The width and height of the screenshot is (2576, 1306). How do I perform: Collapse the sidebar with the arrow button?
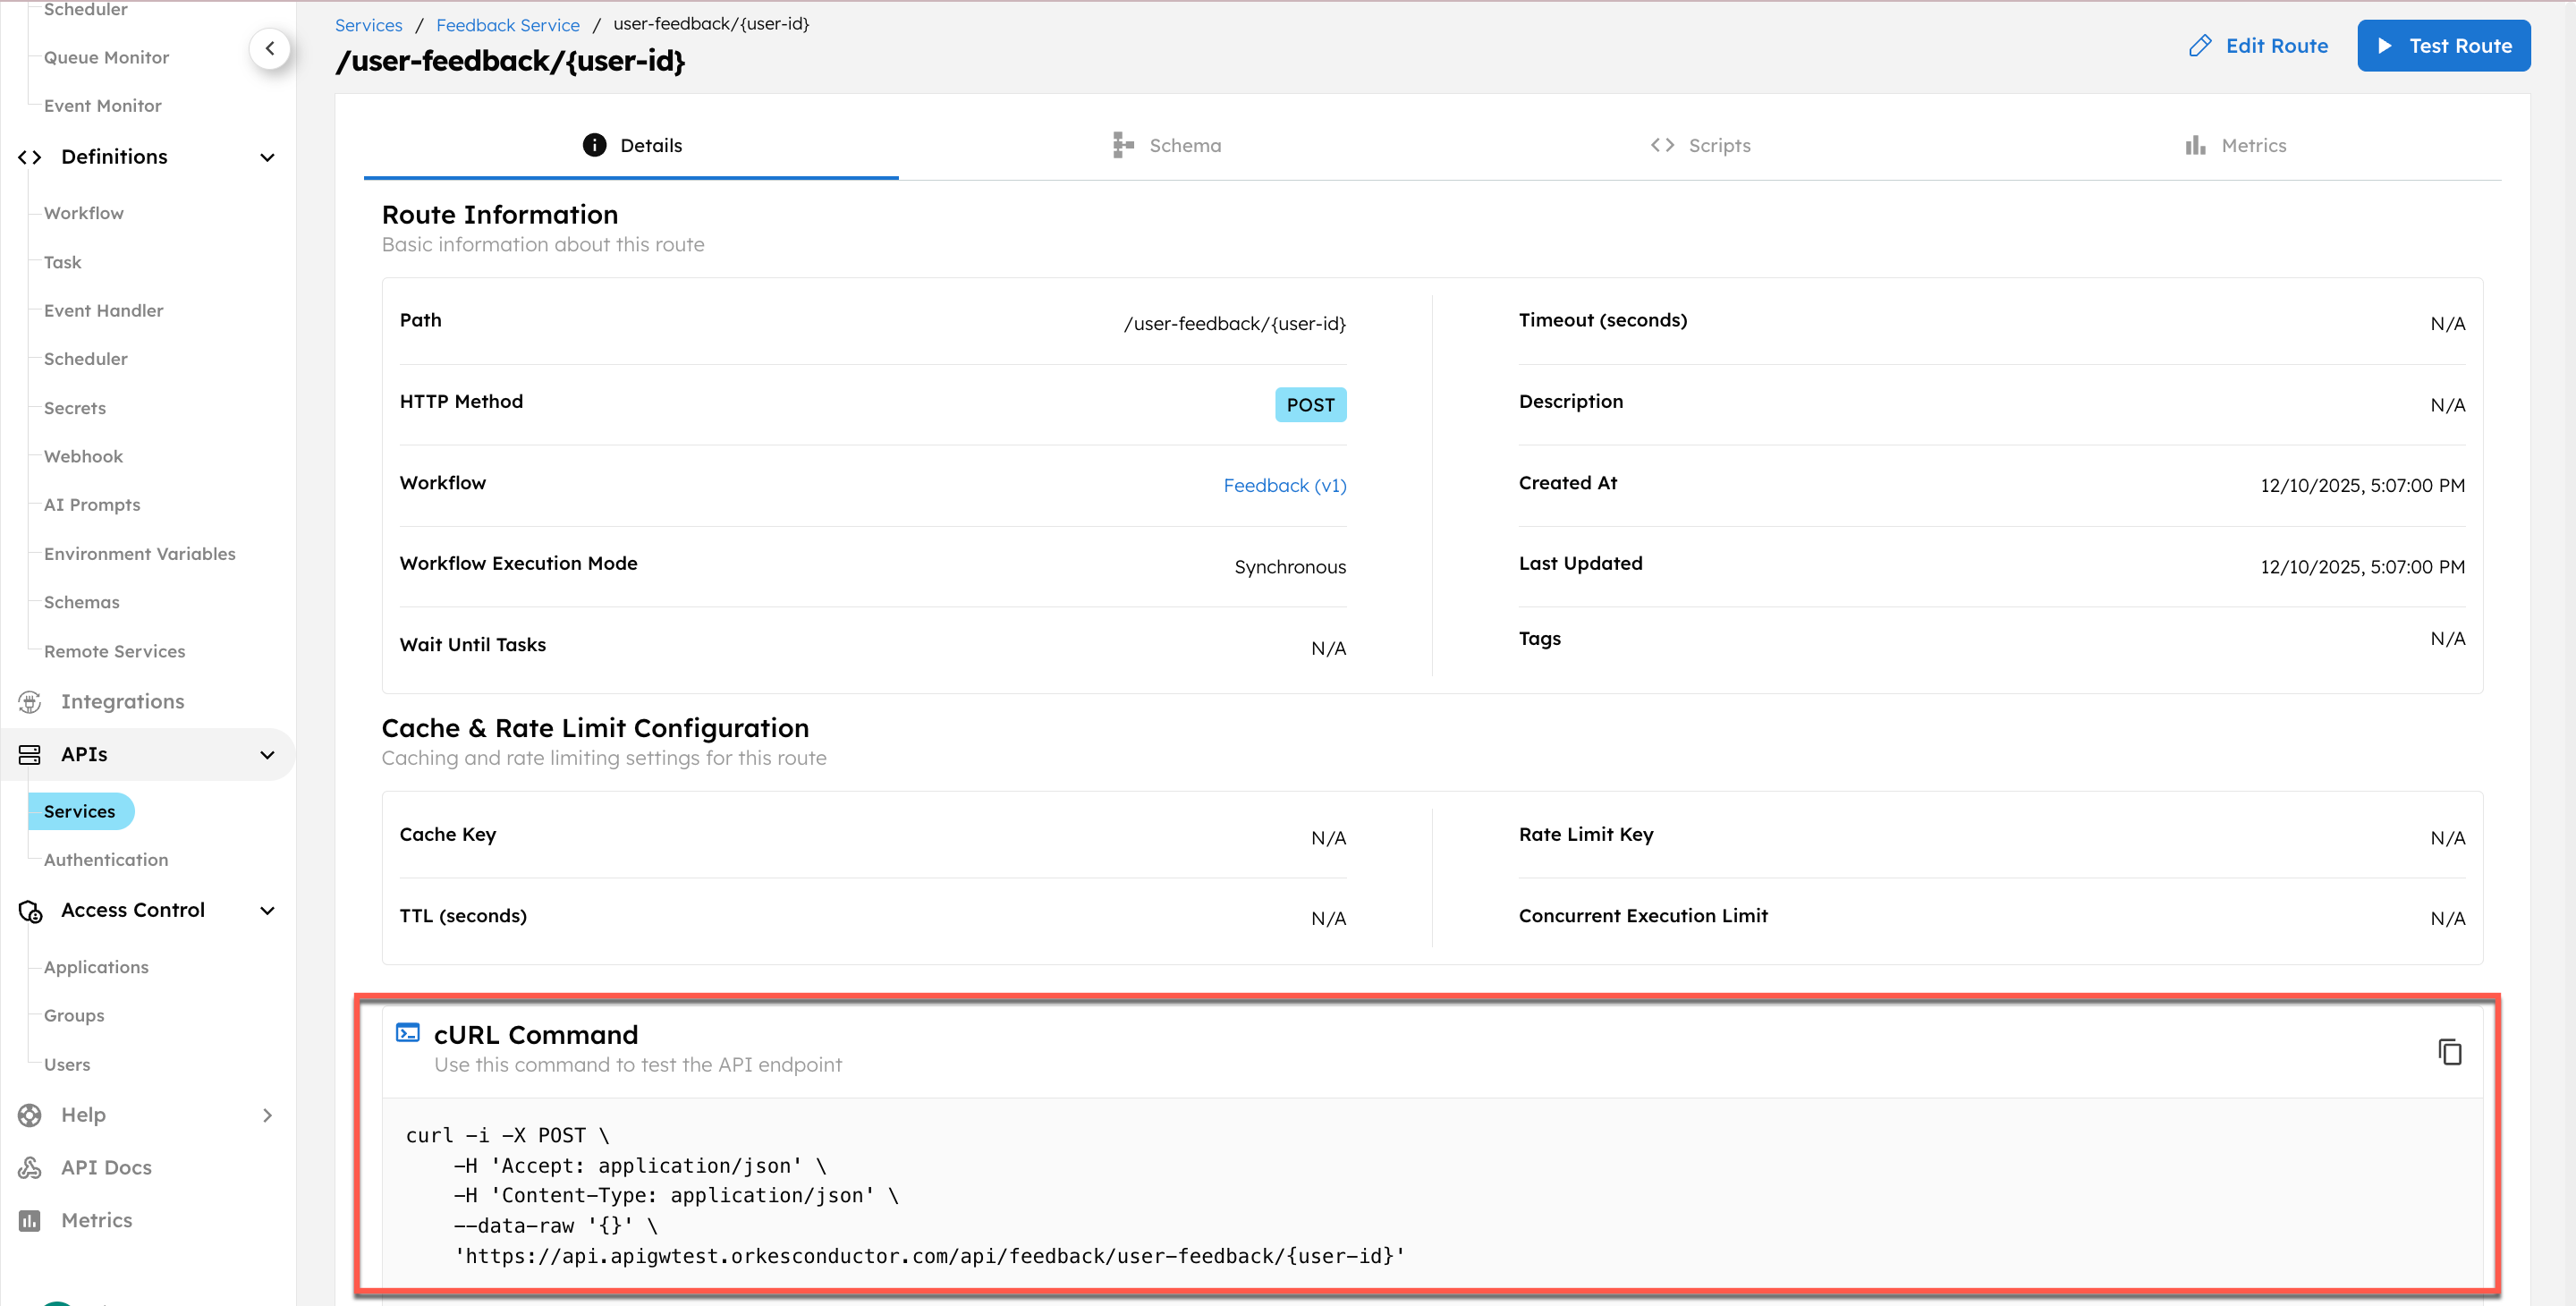tap(270, 48)
